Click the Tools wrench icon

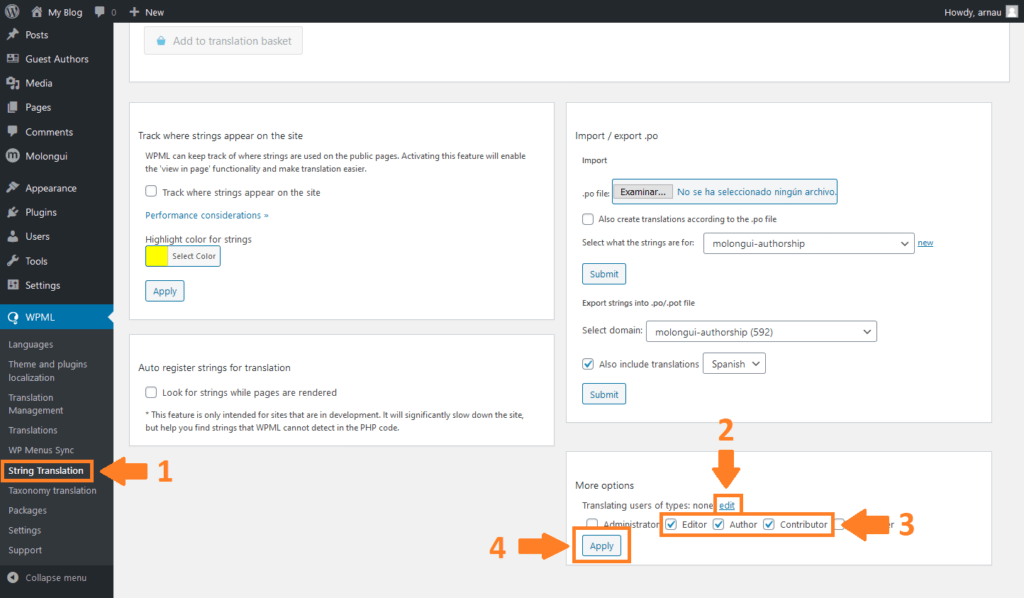coord(12,261)
